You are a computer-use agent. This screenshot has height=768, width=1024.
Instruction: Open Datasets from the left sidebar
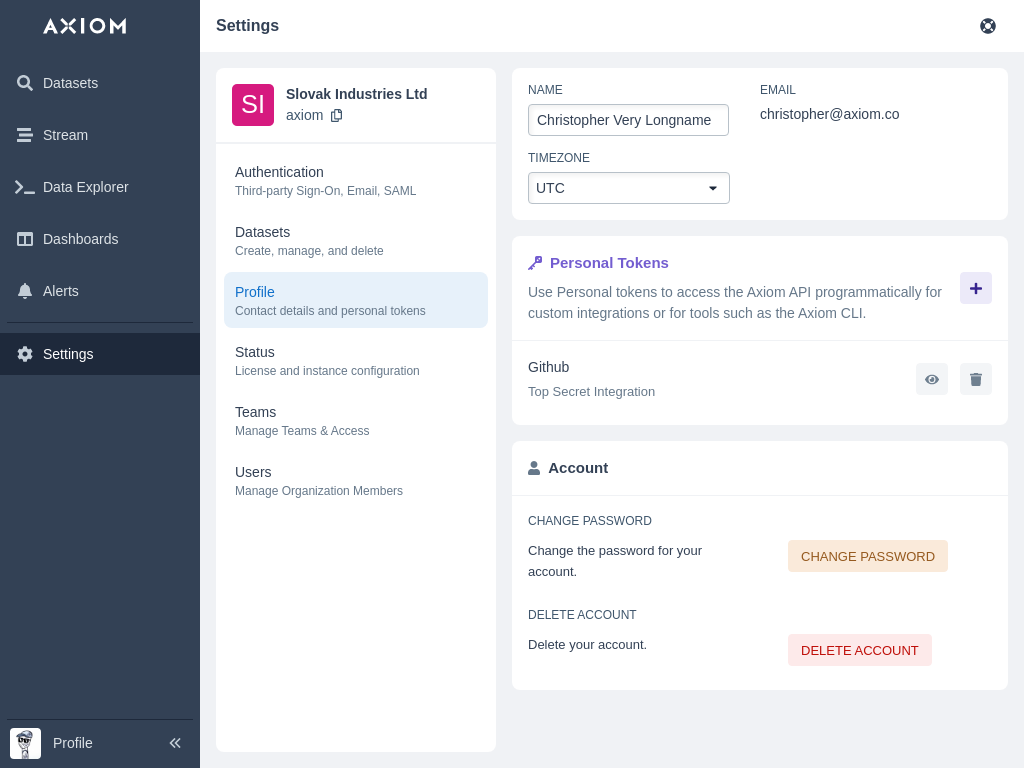point(70,83)
